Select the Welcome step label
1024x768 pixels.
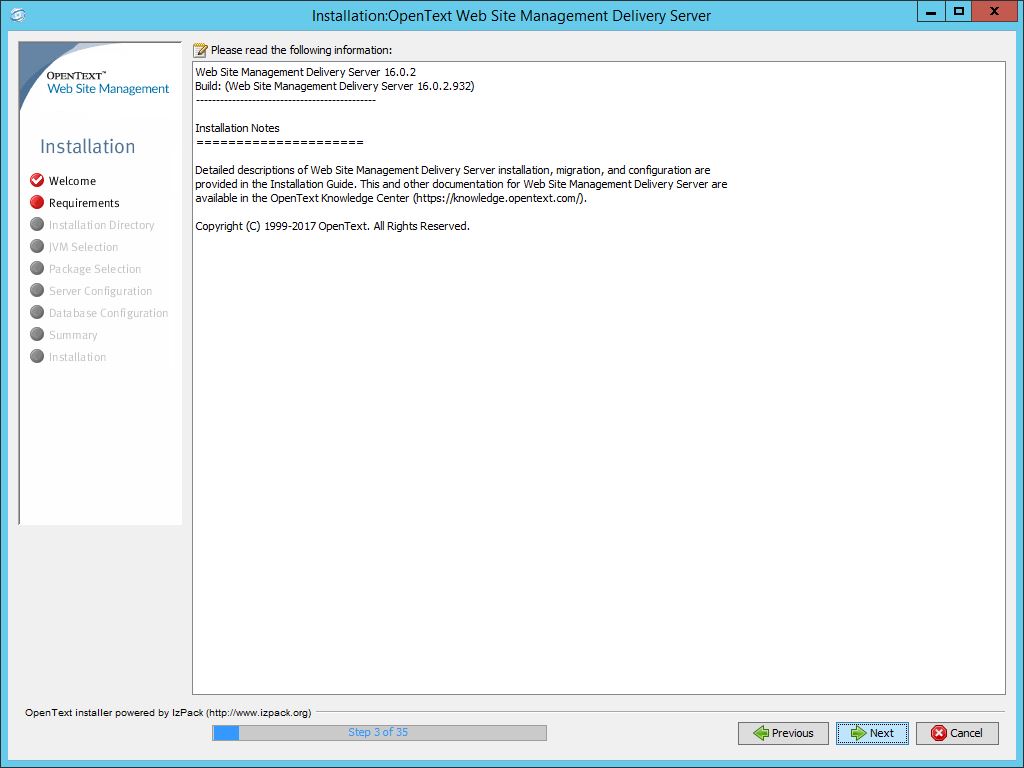pyautogui.click(x=72, y=181)
